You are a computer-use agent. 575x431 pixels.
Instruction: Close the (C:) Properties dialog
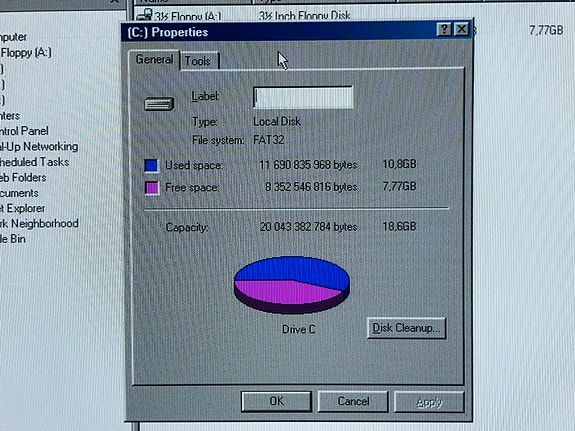[462, 29]
